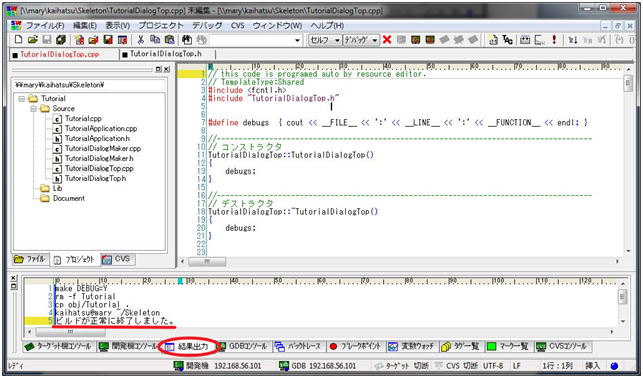This screenshot has height=378, width=643.
Task: Open the ブレークポイント tab
Action: [x=355, y=347]
